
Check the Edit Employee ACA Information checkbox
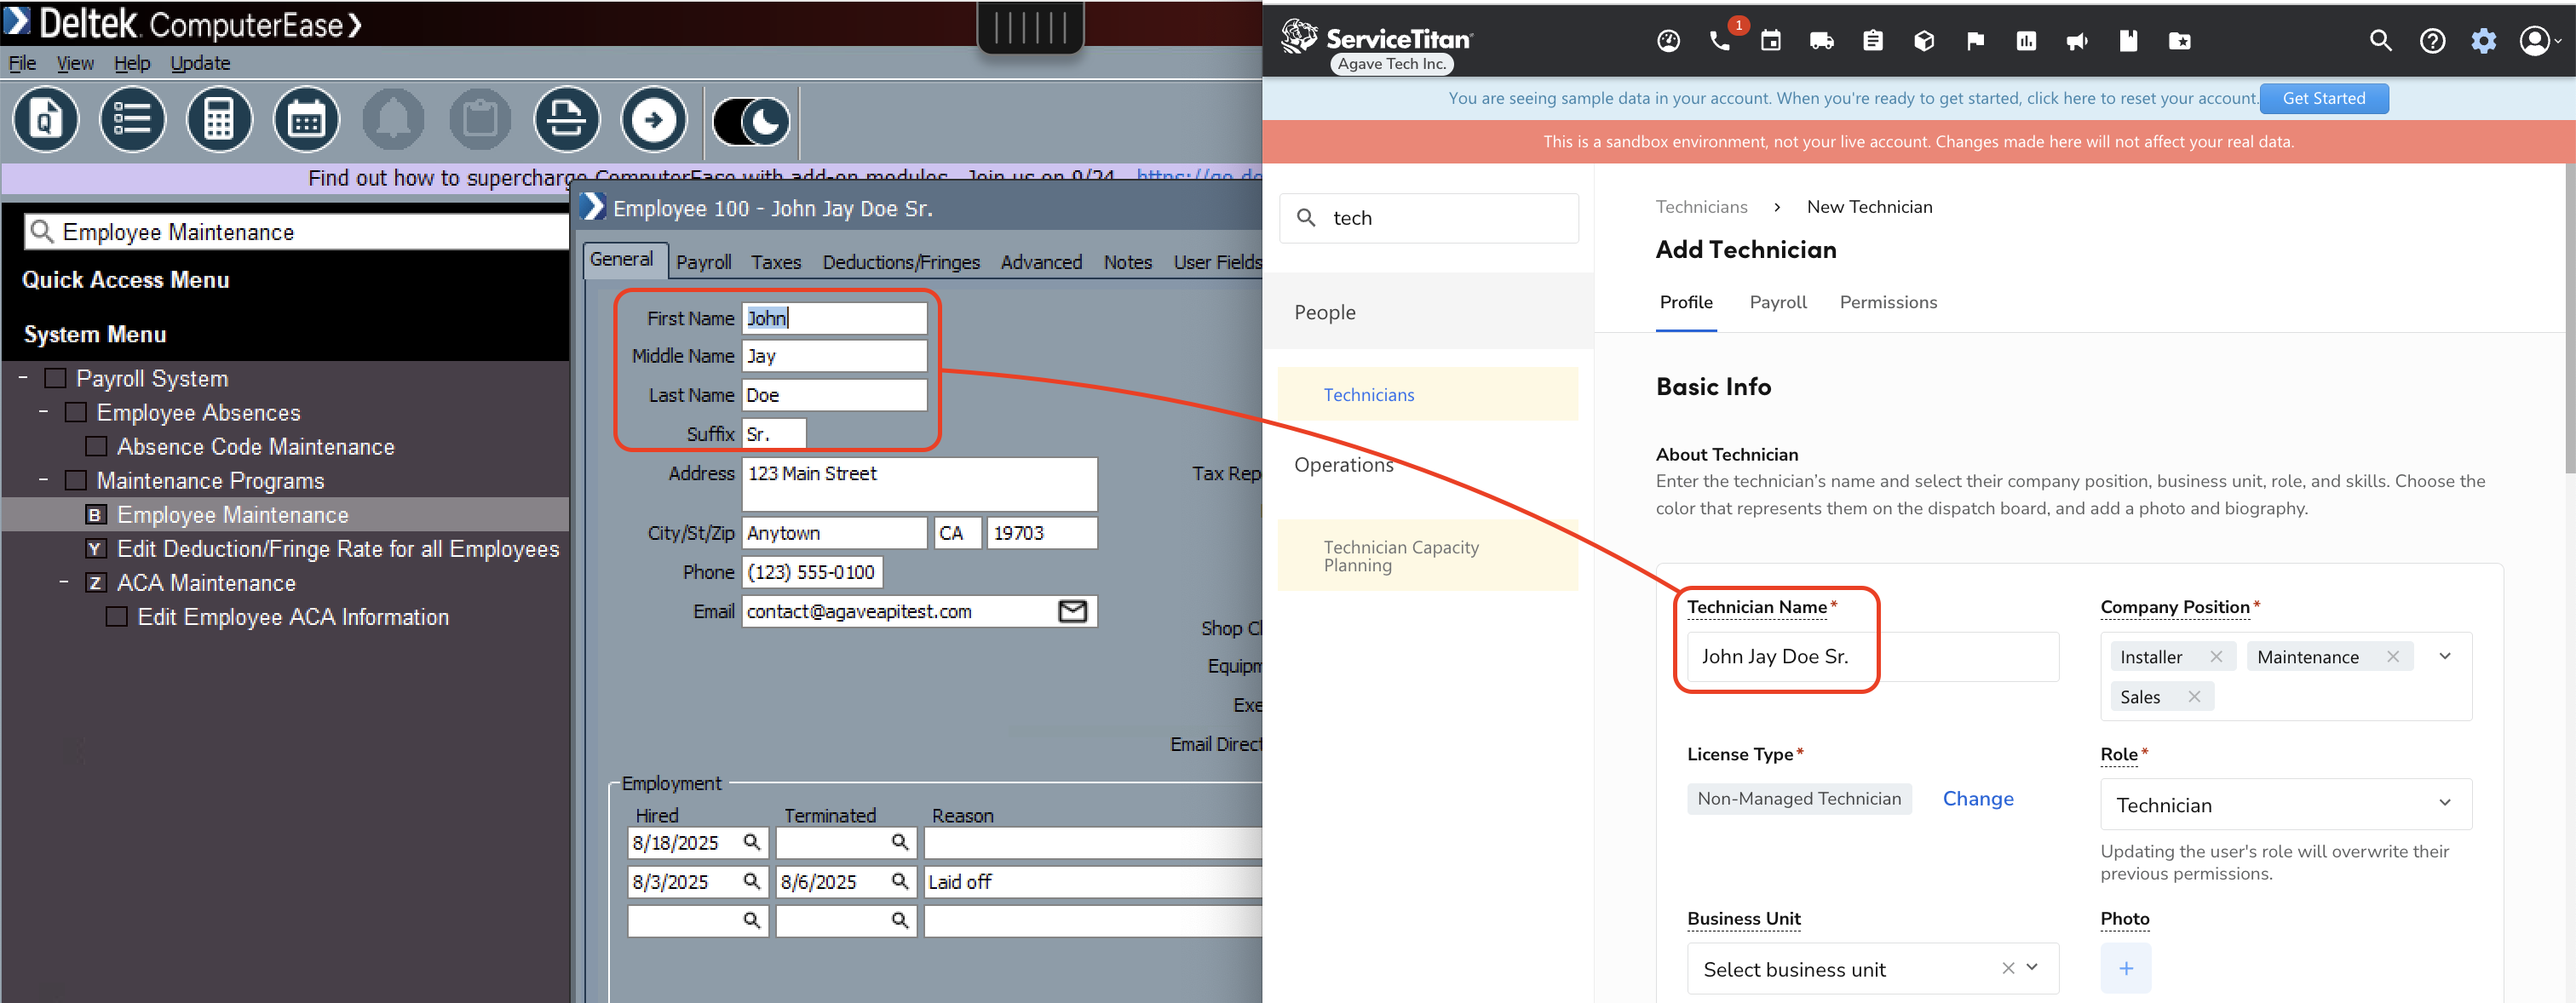[x=117, y=616]
